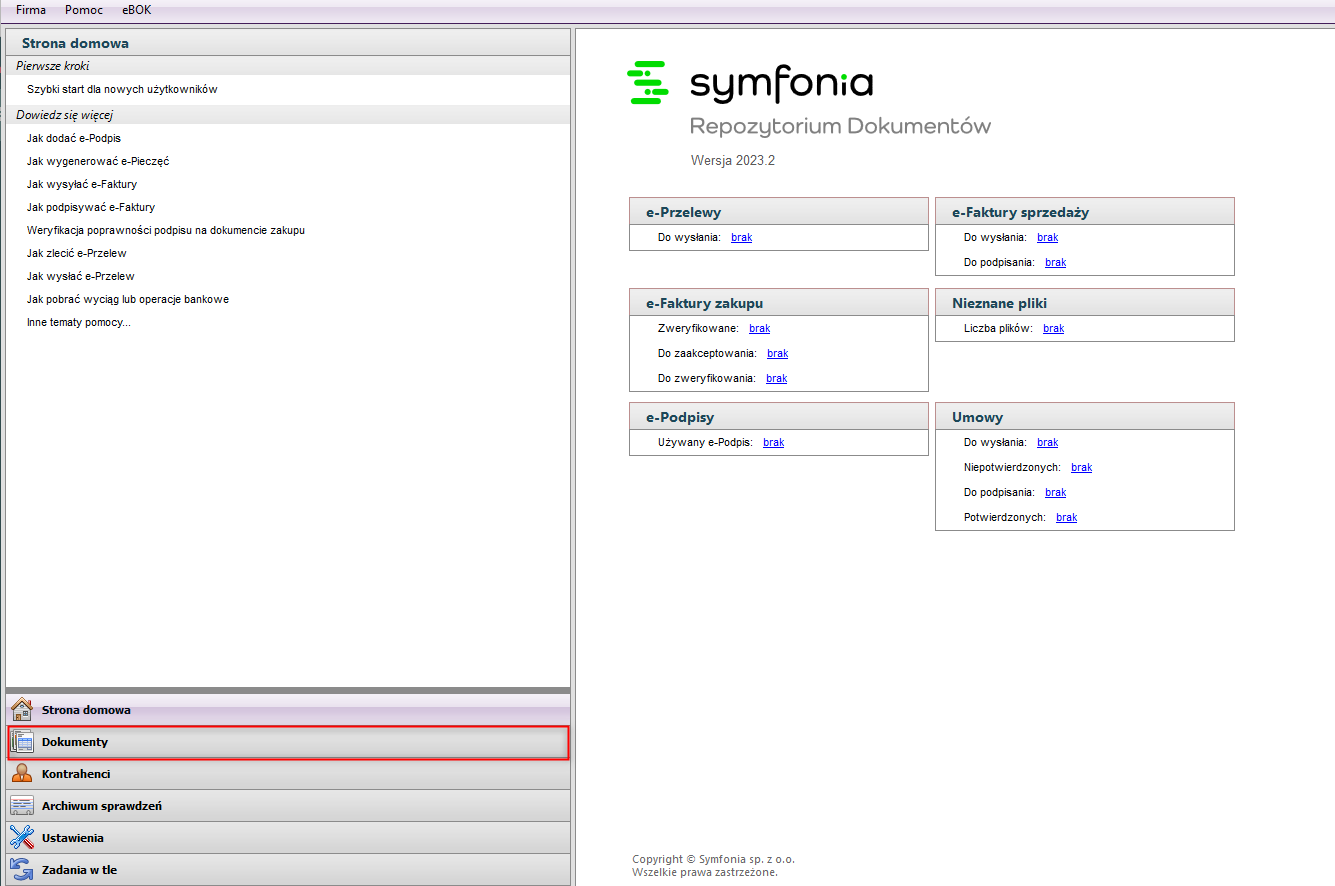Switch to Dokumenty section
The width and height of the screenshot is (1335, 886).
pyautogui.click(x=288, y=742)
